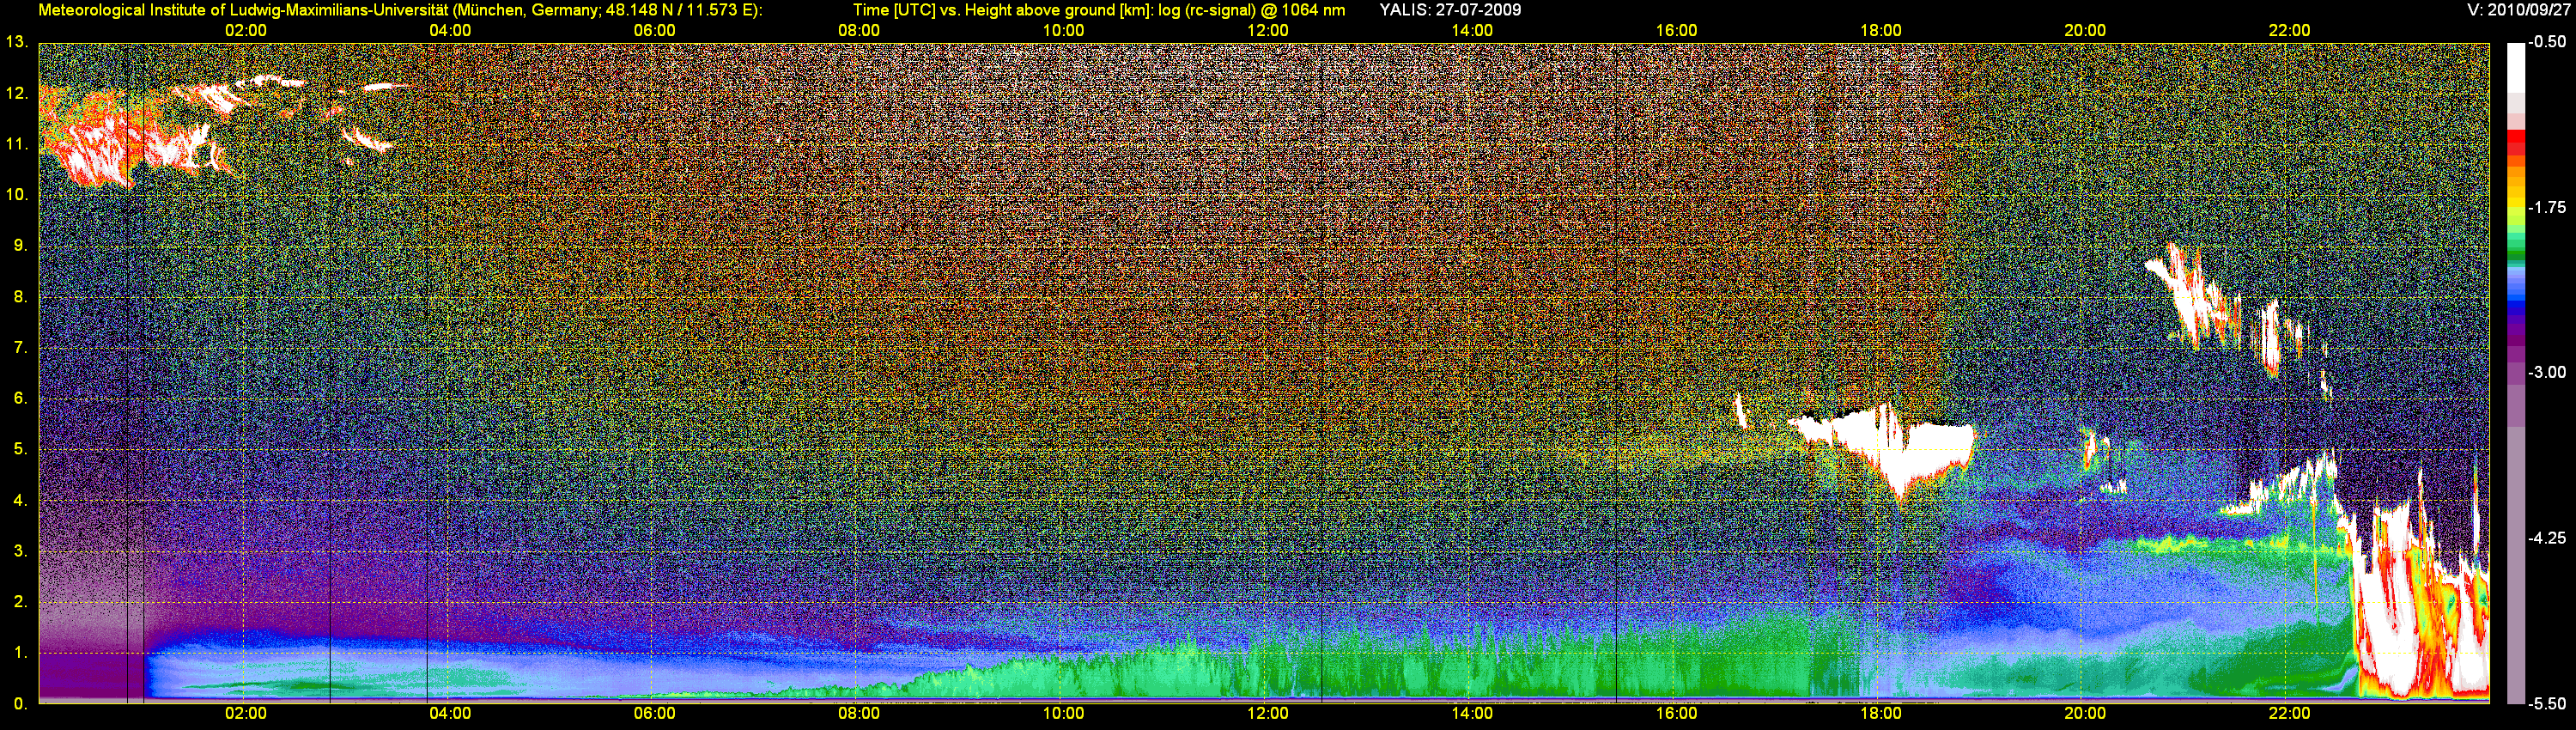Click the 20:00 label on the top time axis
Image resolution: width=2576 pixels, height=730 pixels.
[x=2085, y=31]
